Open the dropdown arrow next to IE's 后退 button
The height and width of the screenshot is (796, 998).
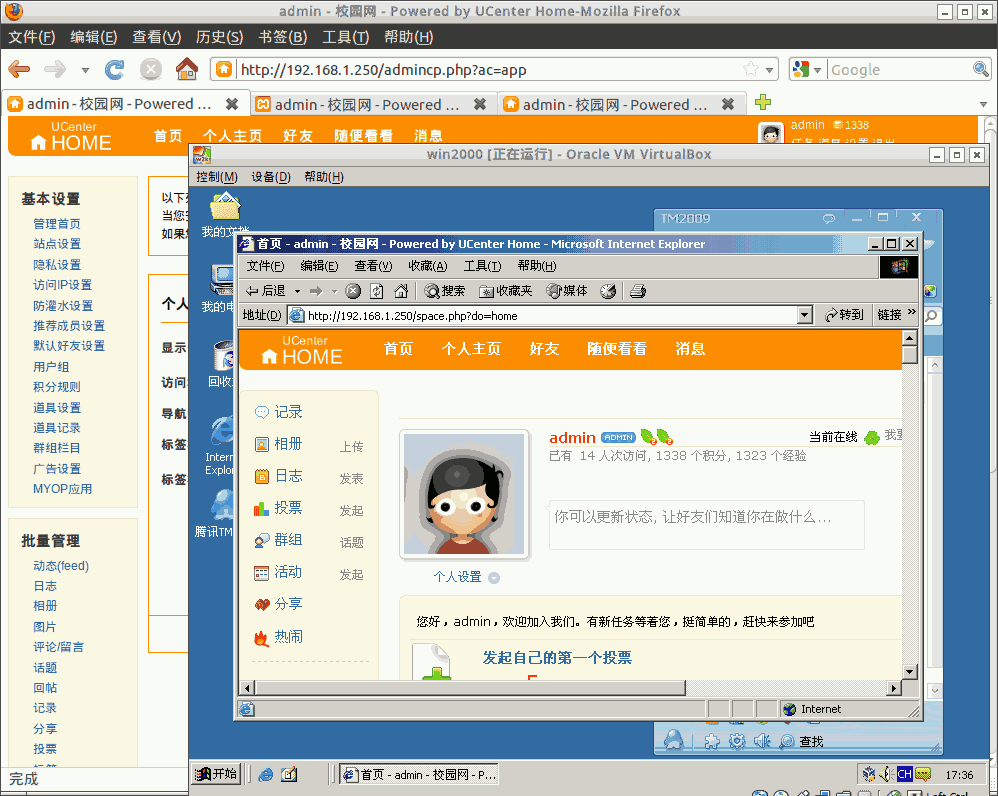point(297,291)
